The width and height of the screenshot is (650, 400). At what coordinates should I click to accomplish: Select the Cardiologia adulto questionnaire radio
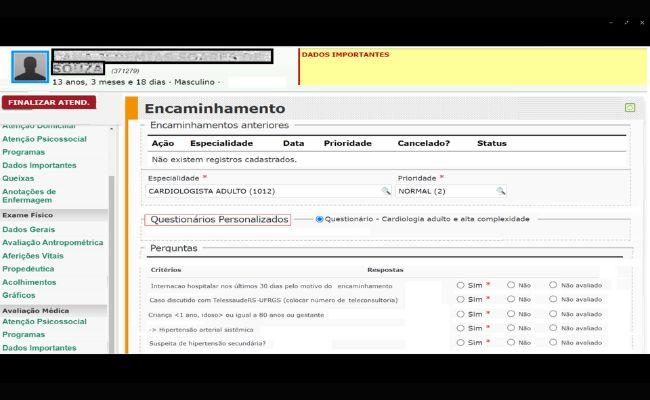pyautogui.click(x=320, y=219)
